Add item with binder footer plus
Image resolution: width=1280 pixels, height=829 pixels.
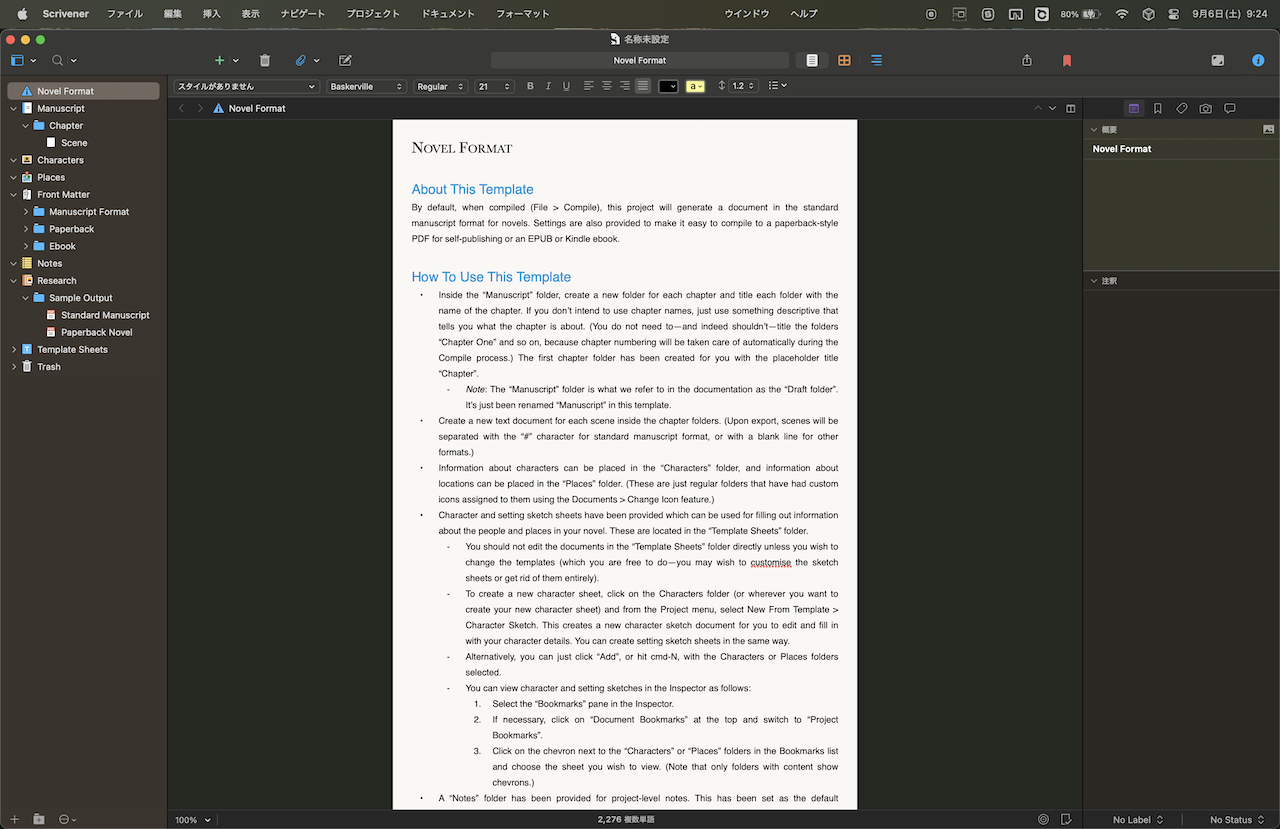(x=14, y=819)
